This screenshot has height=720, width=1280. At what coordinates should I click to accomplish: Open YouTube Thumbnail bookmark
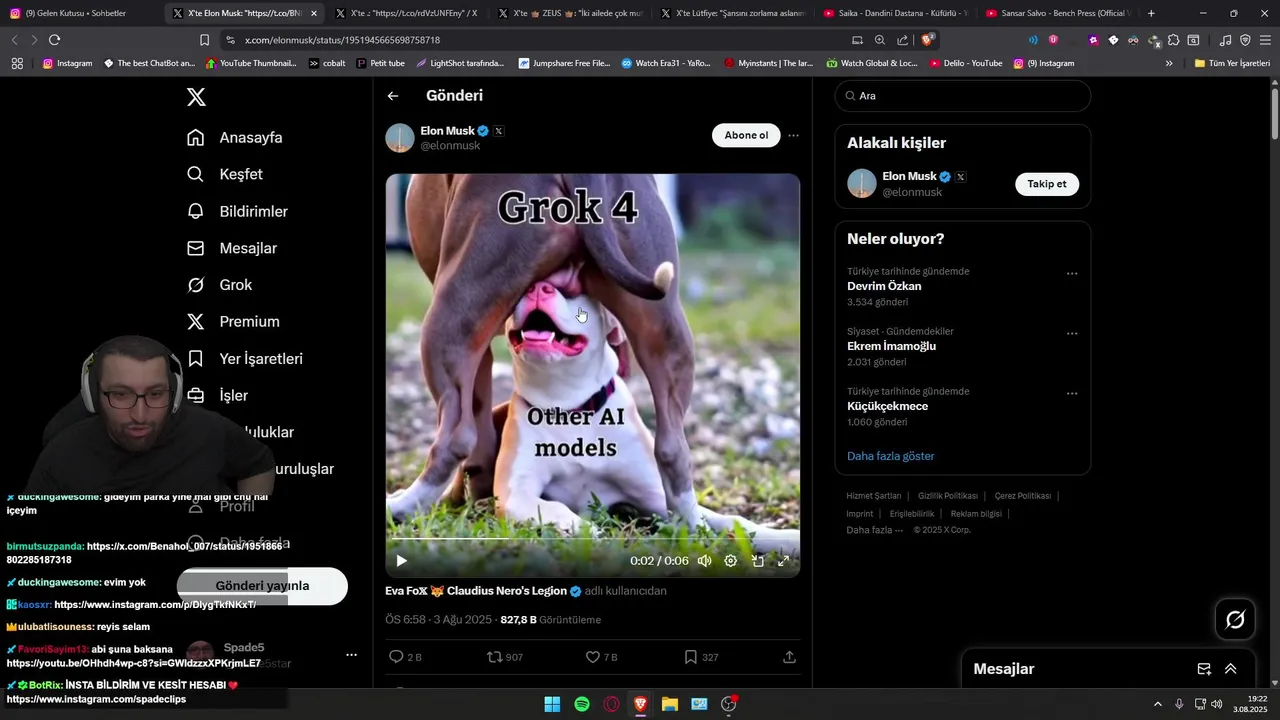[251, 63]
